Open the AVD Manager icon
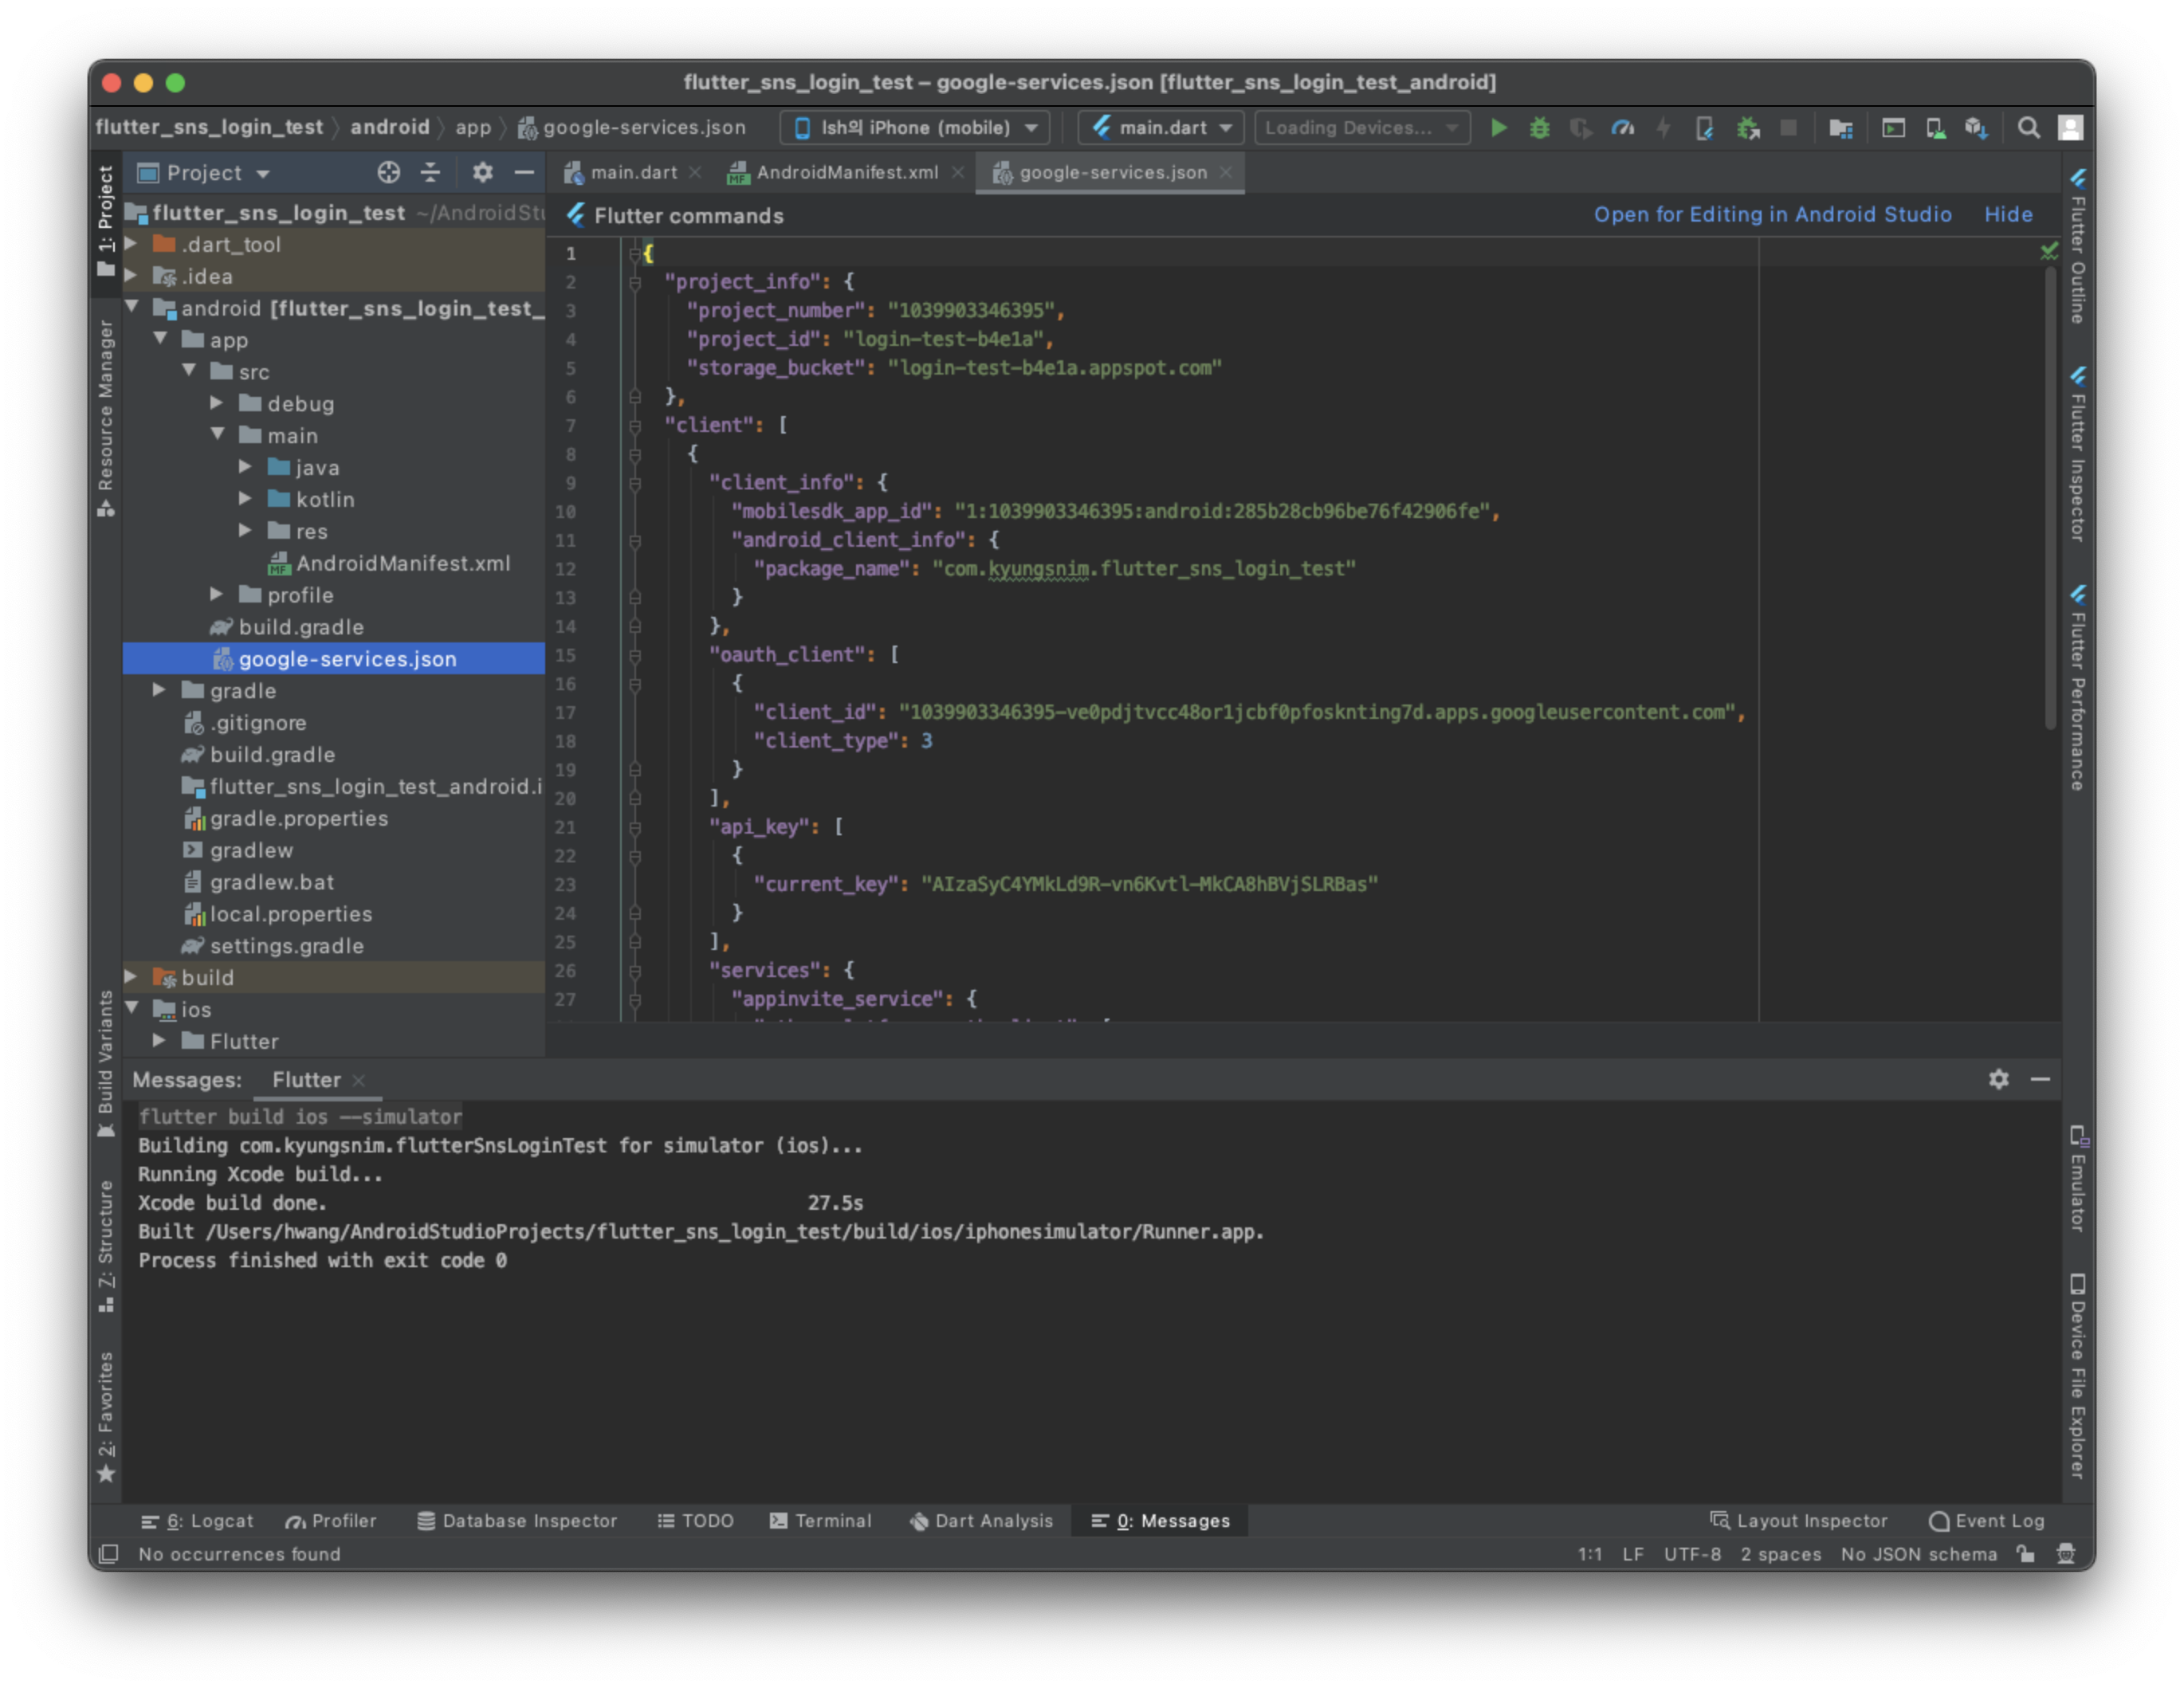2184x1688 pixels. tap(1935, 128)
